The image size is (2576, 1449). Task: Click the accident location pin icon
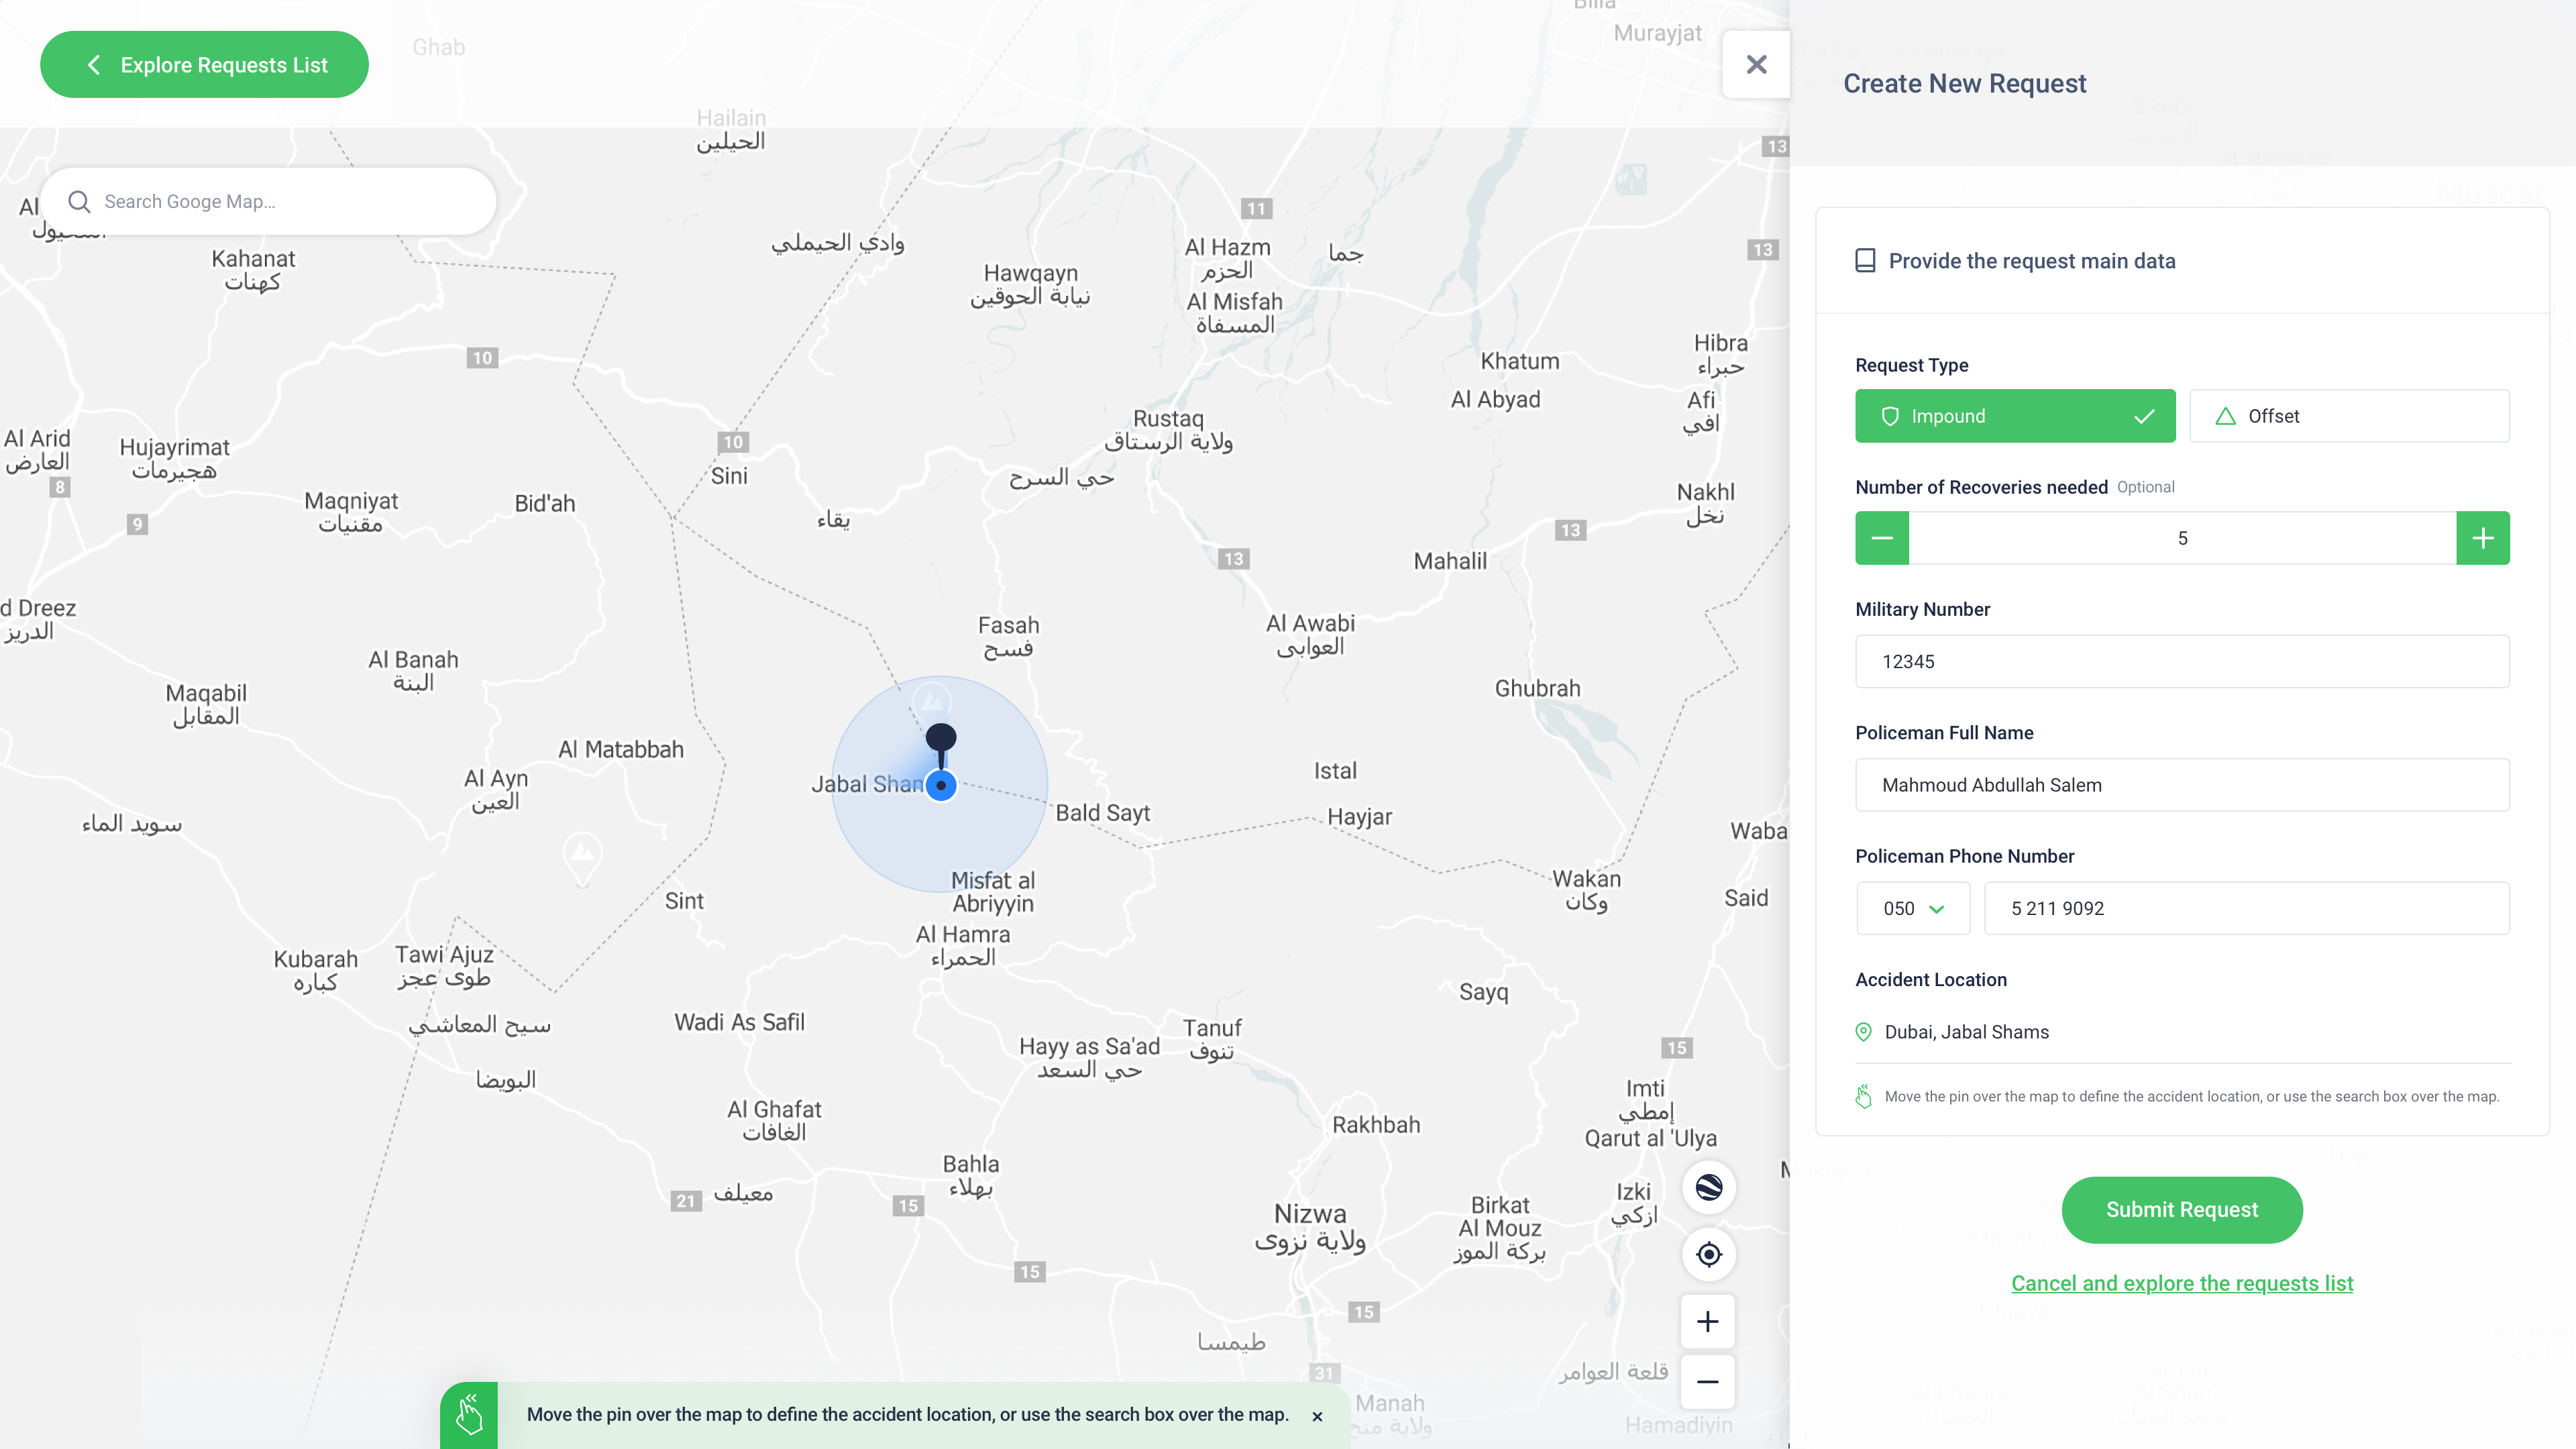click(1863, 1032)
